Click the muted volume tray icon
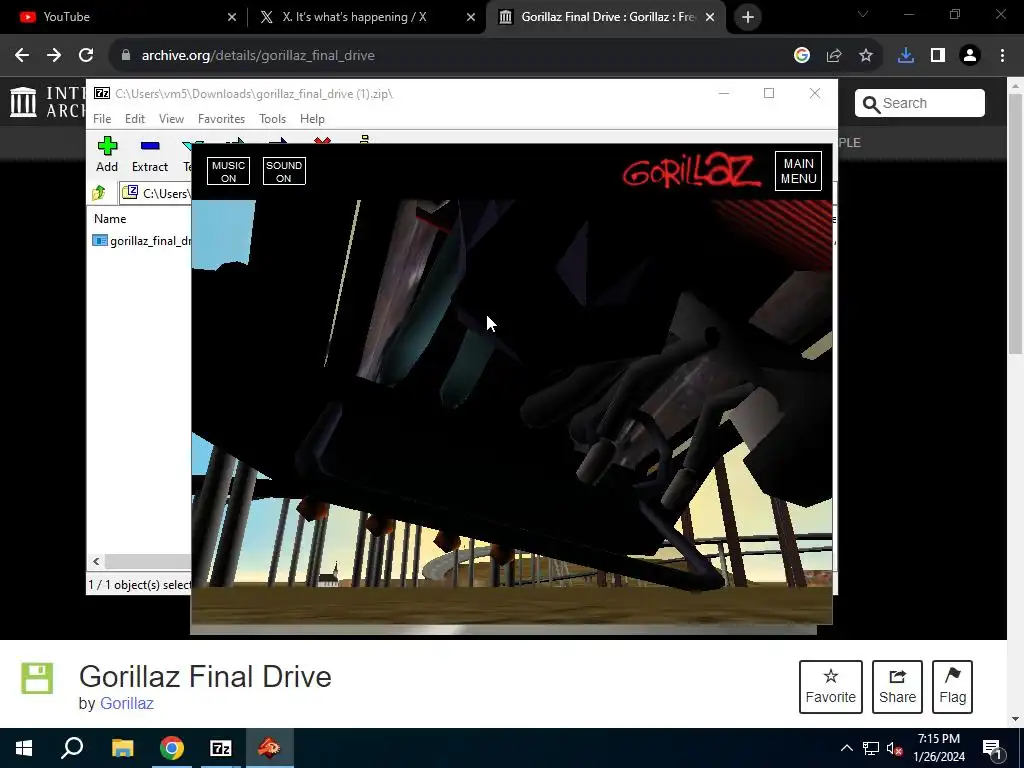The width and height of the screenshot is (1024, 768). pyautogui.click(x=894, y=748)
